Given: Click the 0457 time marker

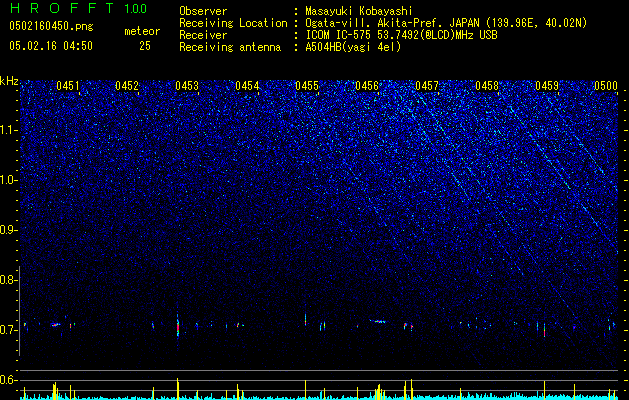Looking at the screenshot, I should coord(427,86).
